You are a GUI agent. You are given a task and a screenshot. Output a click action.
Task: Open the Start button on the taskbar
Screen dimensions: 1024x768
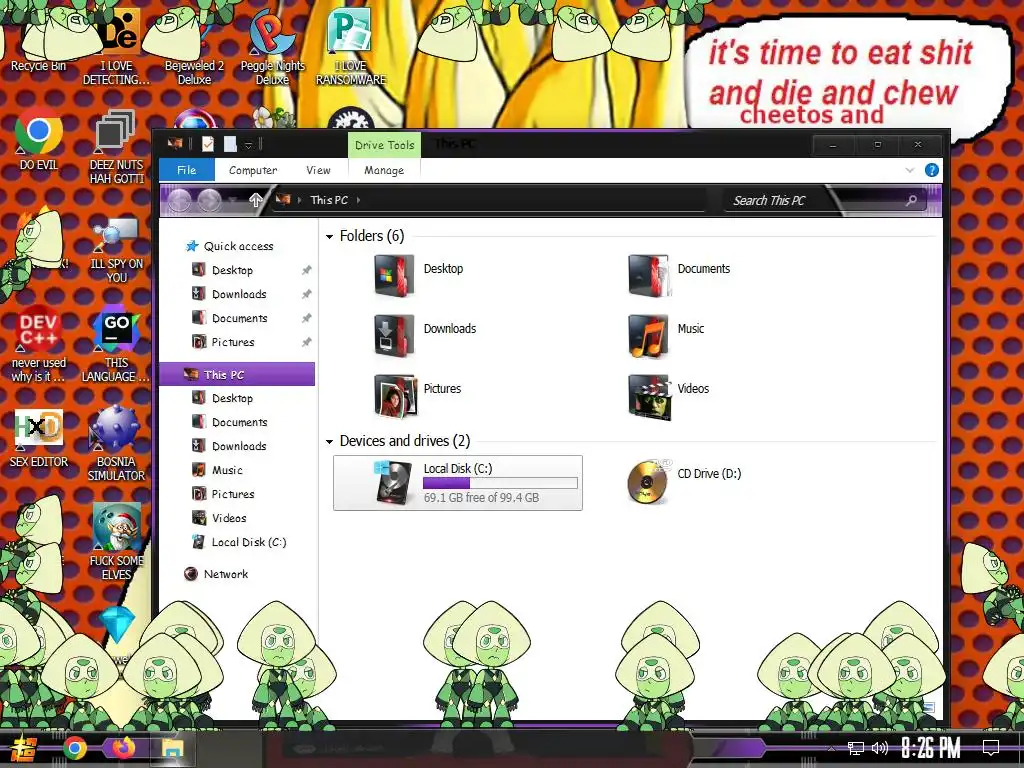click(24, 748)
